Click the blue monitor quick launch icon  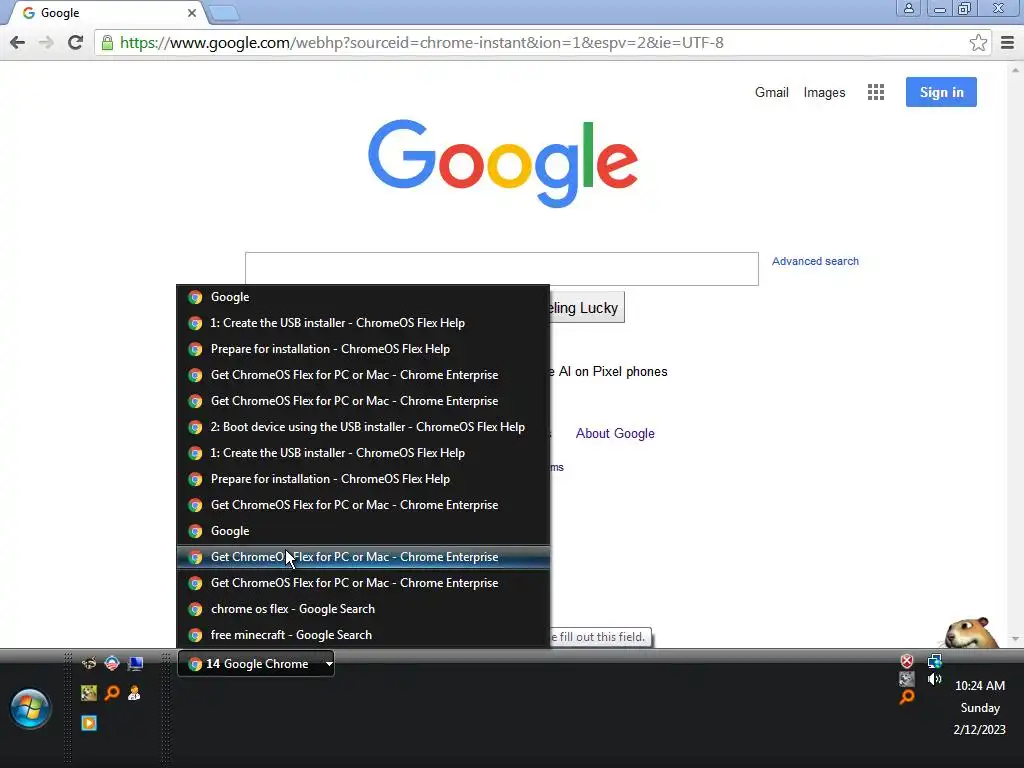[x=135, y=664]
